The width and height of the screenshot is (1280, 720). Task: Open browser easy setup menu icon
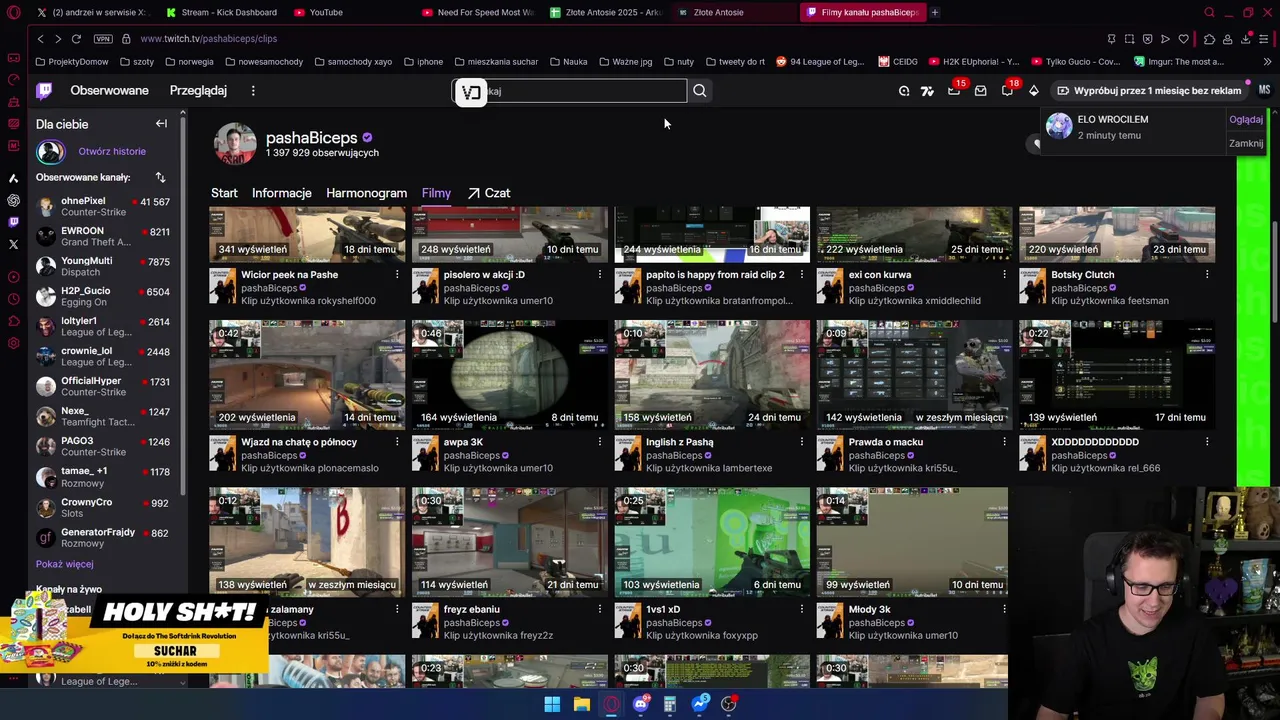[1265, 39]
